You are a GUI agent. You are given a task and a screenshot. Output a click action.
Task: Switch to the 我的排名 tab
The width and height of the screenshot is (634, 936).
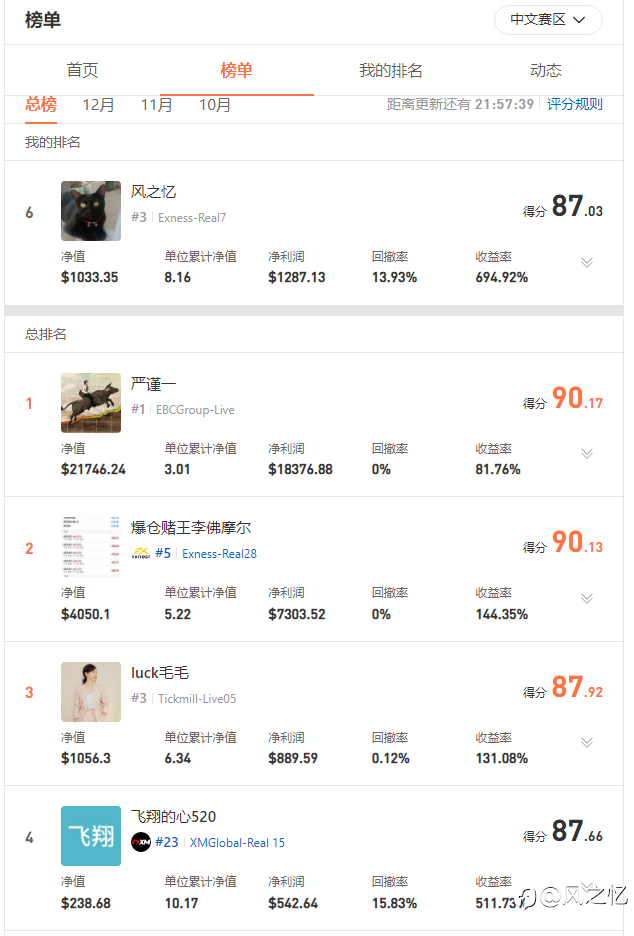click(391, 70)
